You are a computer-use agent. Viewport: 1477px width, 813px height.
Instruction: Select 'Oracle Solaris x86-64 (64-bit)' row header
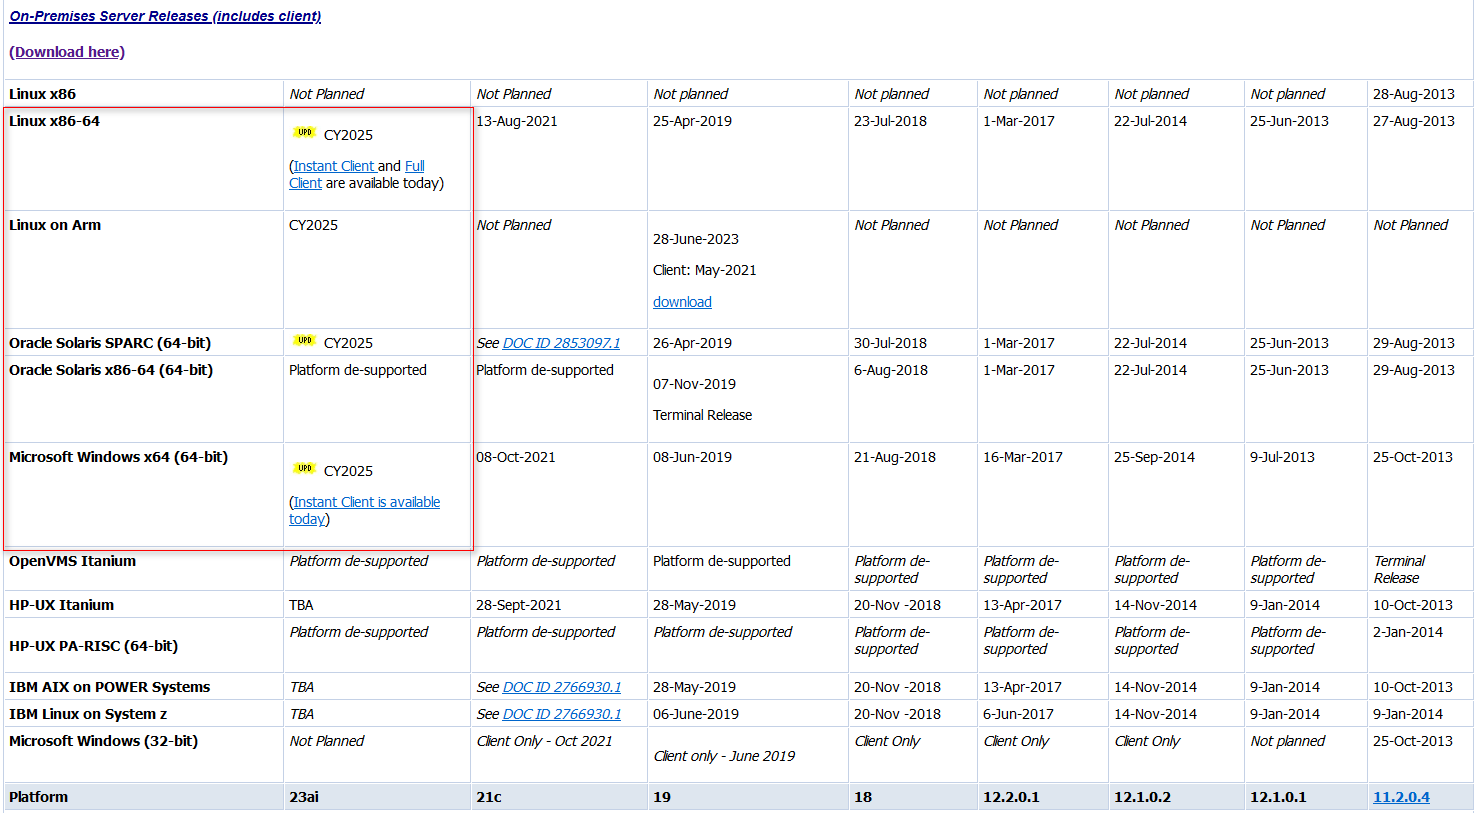(111, 370)
